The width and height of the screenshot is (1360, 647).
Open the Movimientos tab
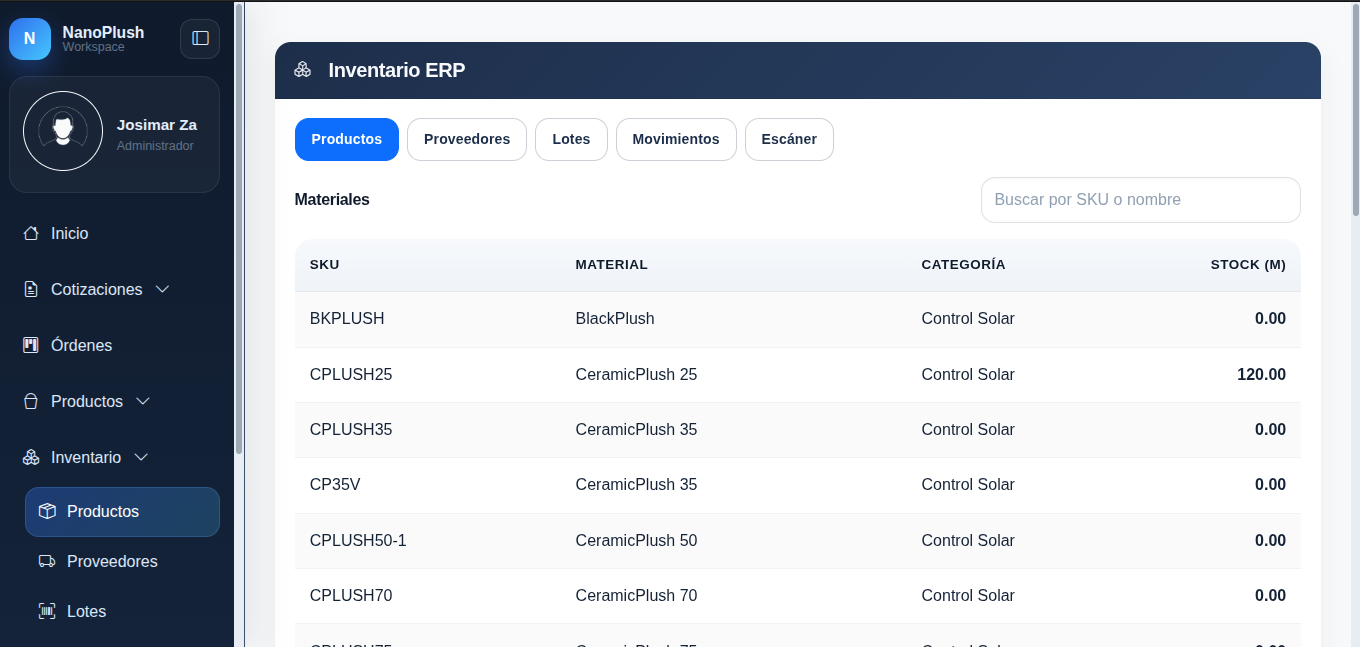(676, 139)
